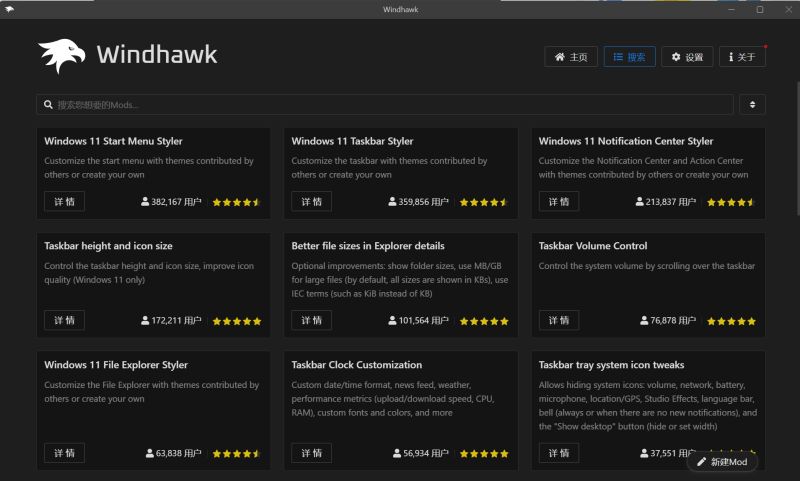Open details for Windows 11 Notification Center Styler

click(559, 201)
